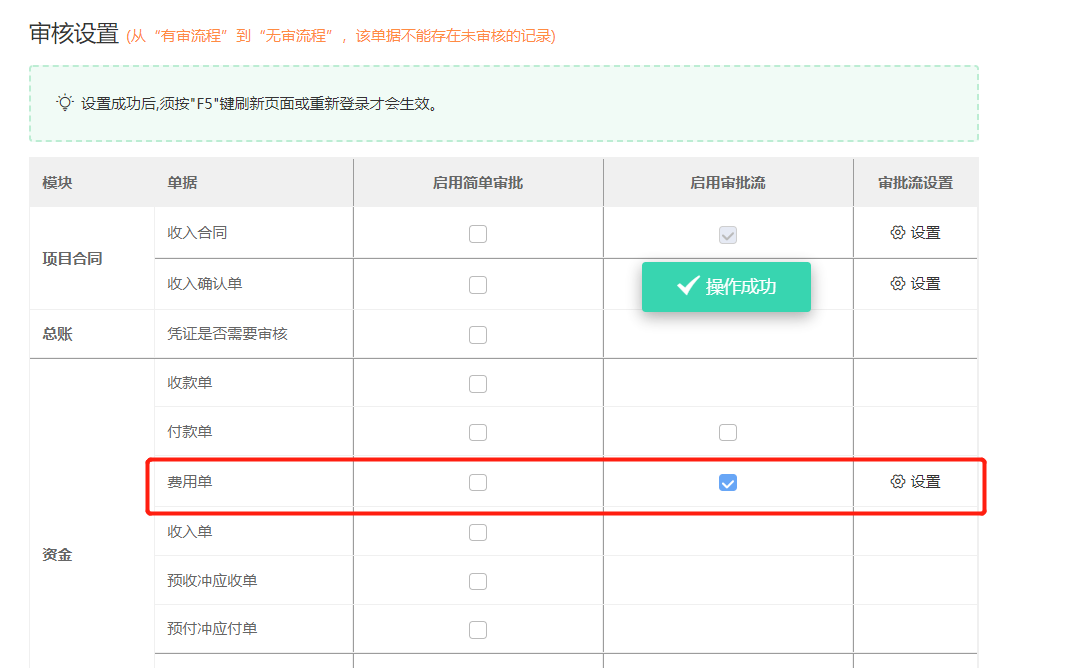This screenshot has width=1077, height=668.
Task: Enable simple approval for 预付冲应付单
Action: point(477,629)
